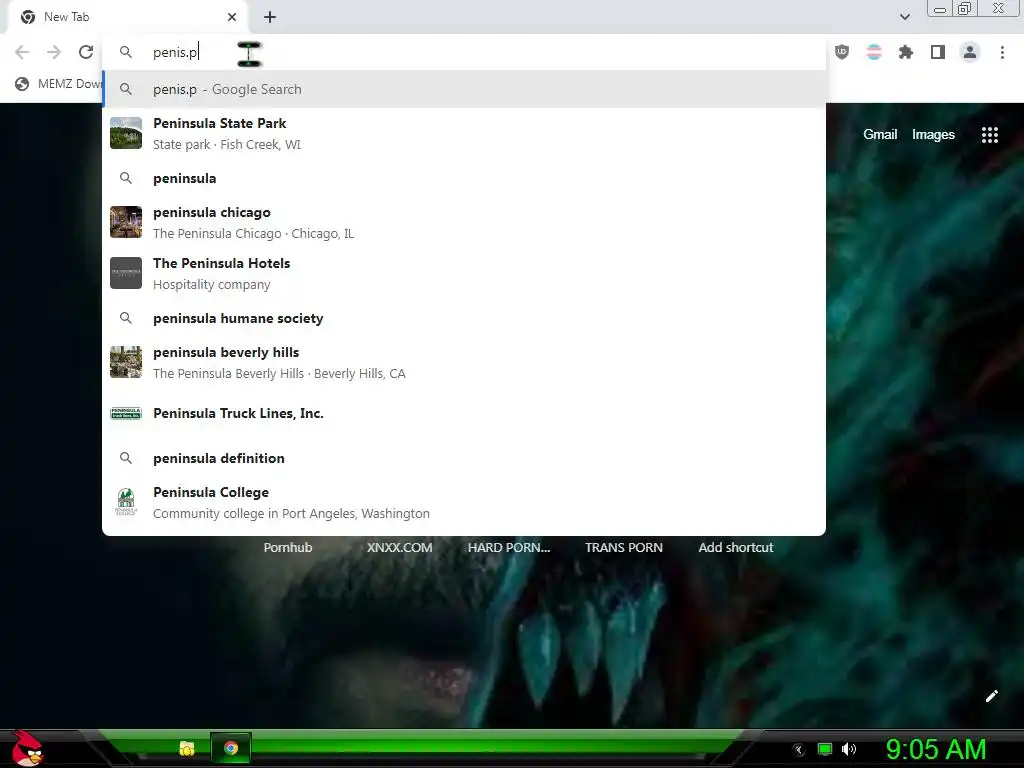Viewport: 1024px width, 768px height.
Task: Expand the tab search chevron
Action: pyautogui.click(x=904, y=17)
